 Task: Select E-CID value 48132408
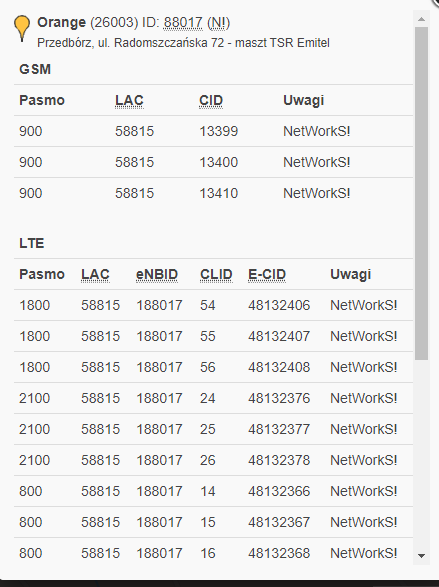(279, 368)
